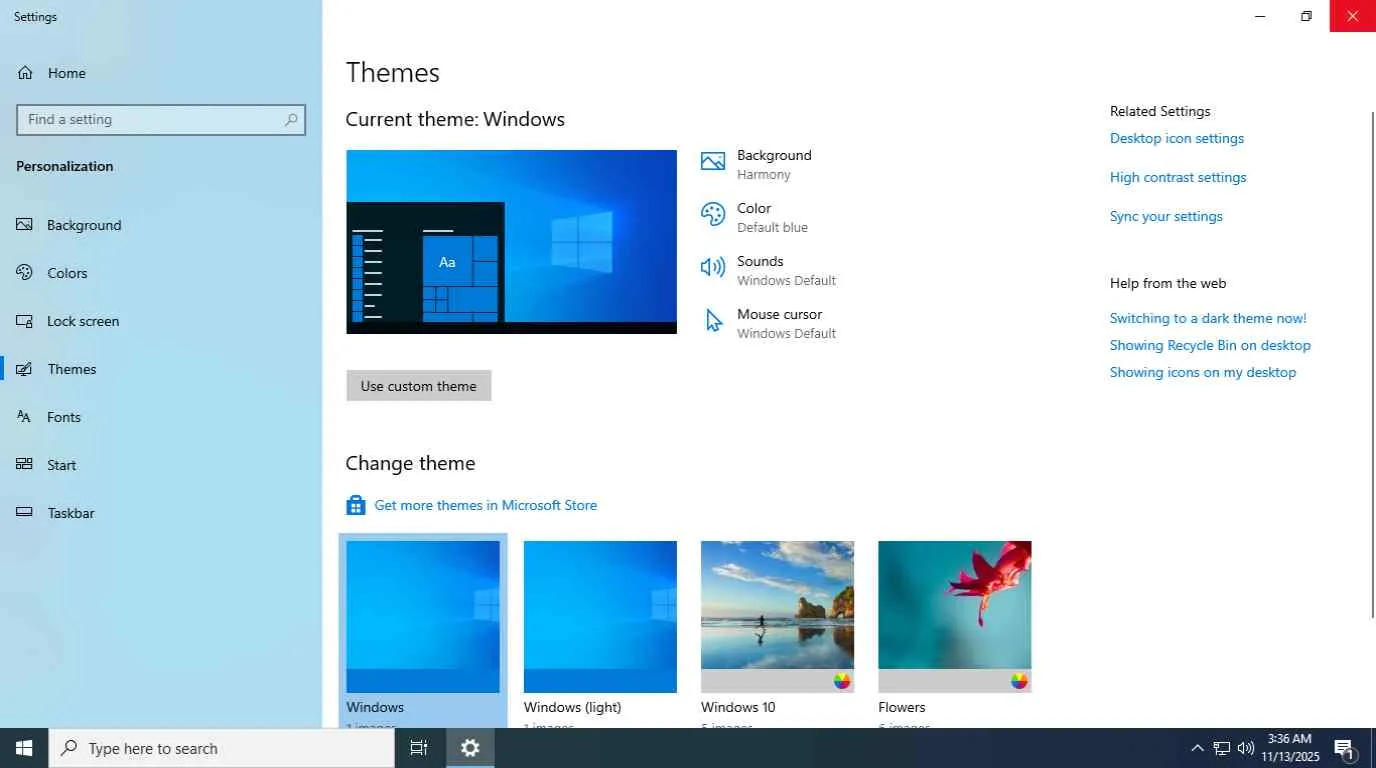Click the 'Help from the web' label
This screenshot has width=1376, height=768.
[1168, 283]
